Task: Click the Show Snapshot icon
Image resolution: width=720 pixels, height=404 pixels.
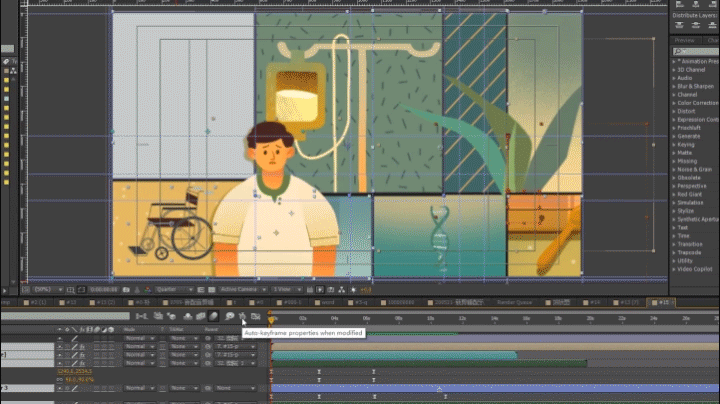Action: tap(137, 290)
